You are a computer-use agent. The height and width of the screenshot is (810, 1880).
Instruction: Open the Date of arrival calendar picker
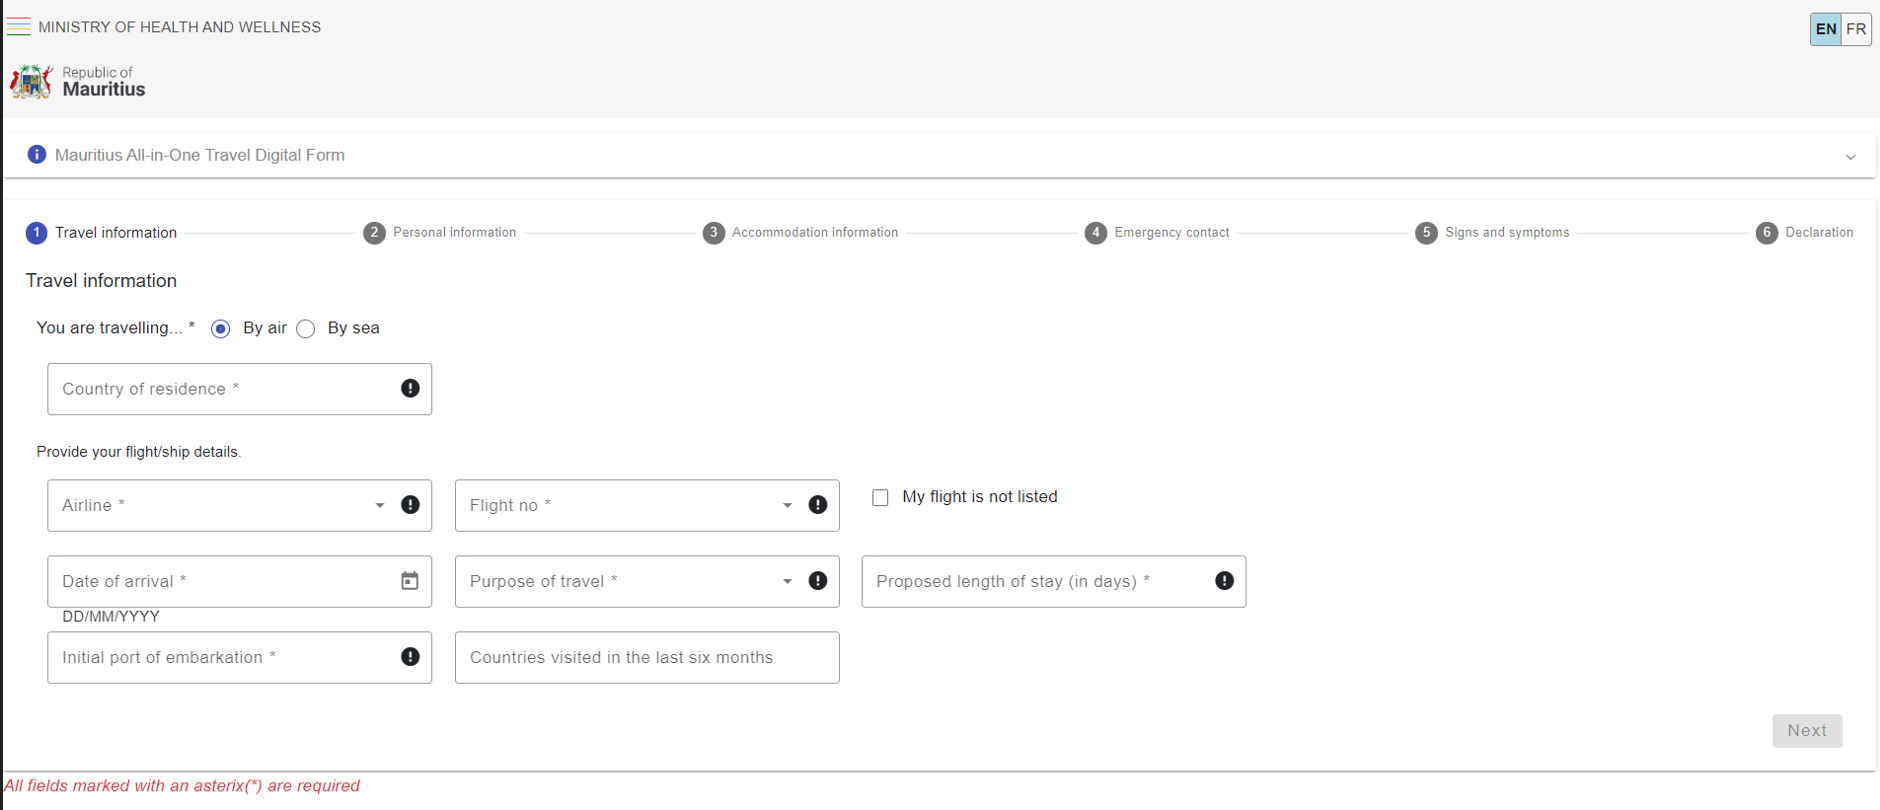(x=410, y=581)
